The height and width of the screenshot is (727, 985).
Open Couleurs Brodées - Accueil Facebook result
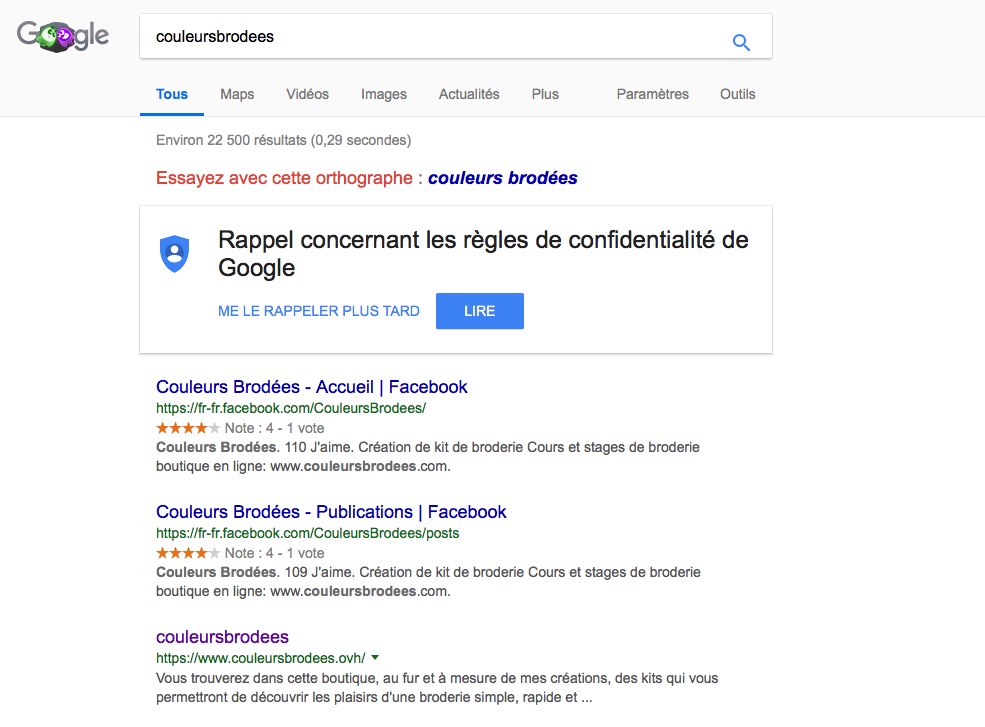312,386
